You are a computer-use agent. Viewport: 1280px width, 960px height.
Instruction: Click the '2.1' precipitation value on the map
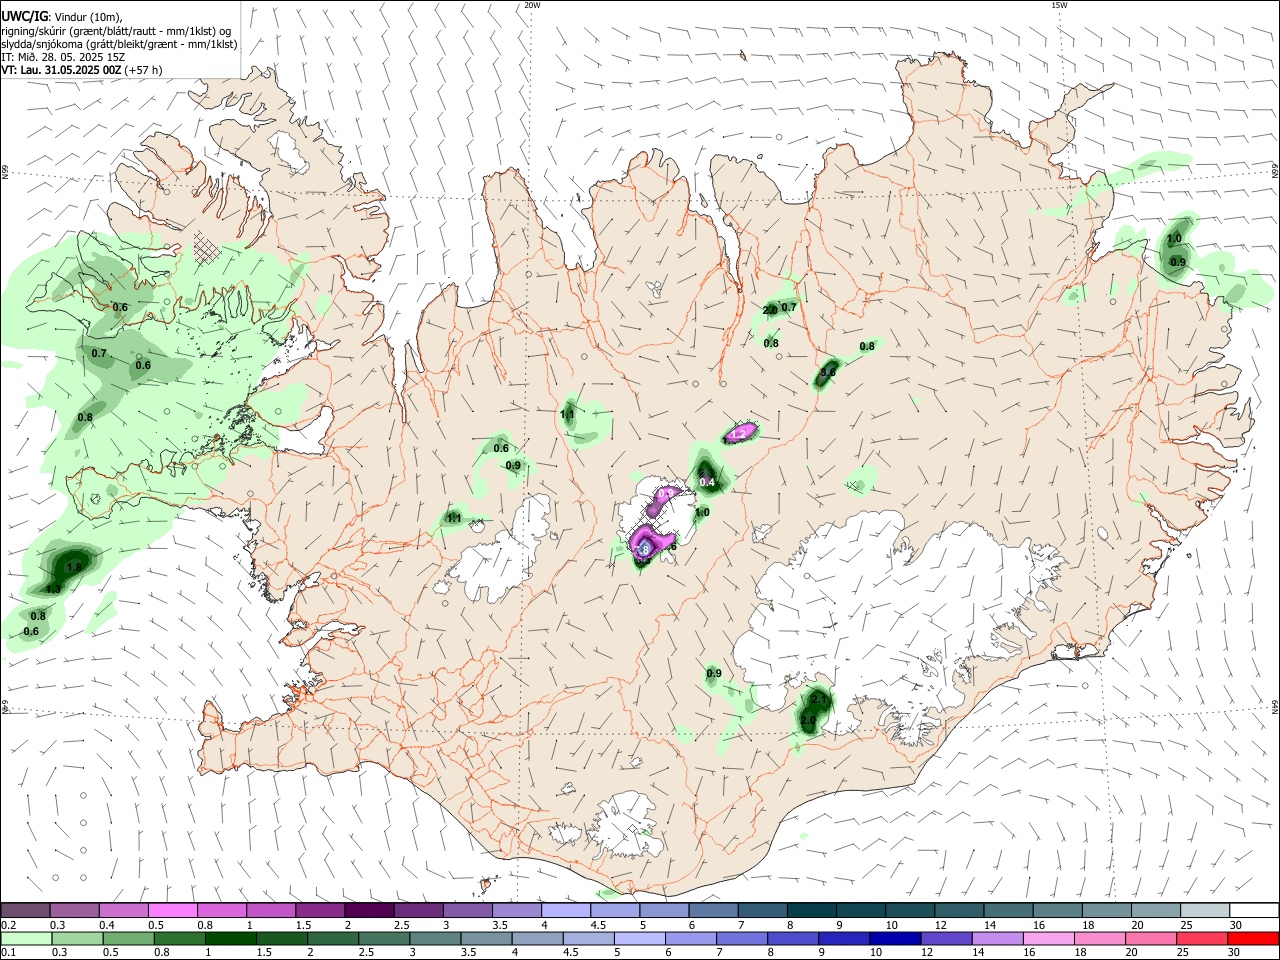click(819, 699)
